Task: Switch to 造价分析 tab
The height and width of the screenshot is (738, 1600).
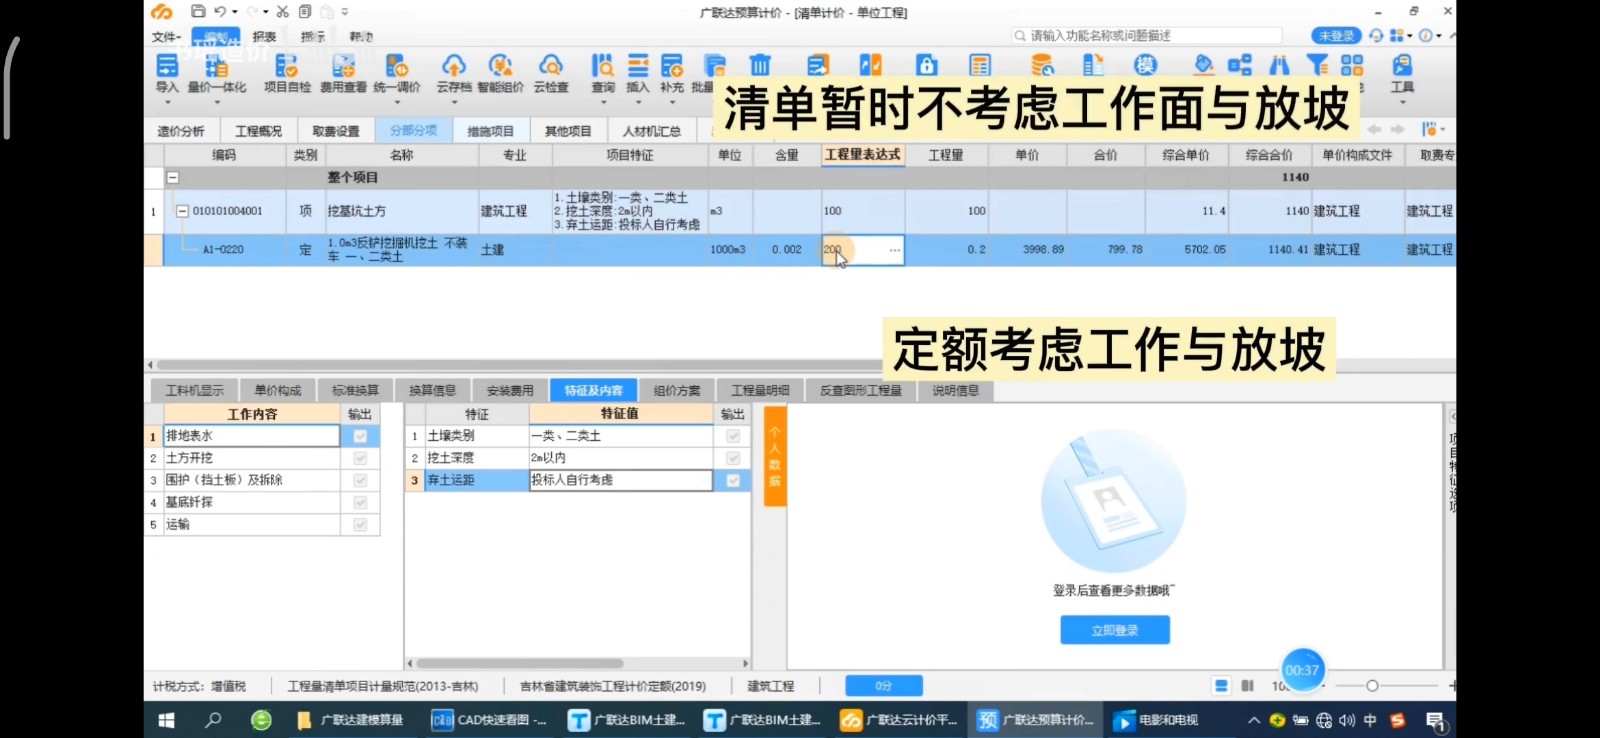Action: [x=181, y=131]
